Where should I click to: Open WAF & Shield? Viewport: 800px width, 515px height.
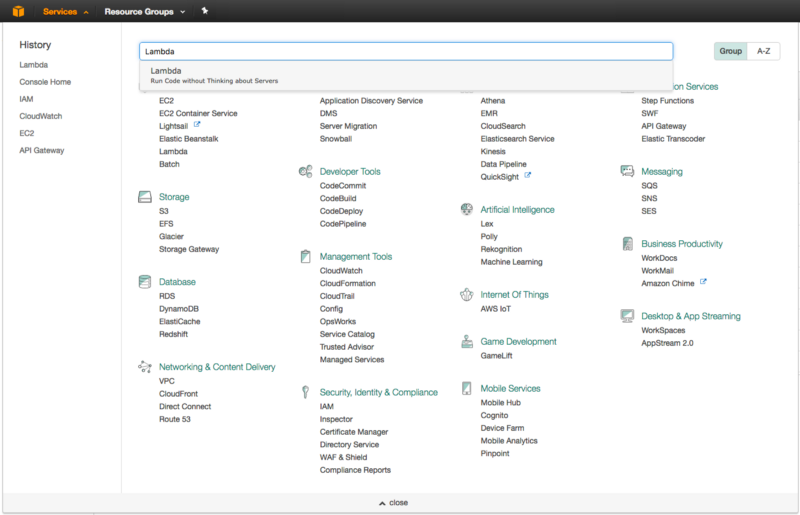343,457
